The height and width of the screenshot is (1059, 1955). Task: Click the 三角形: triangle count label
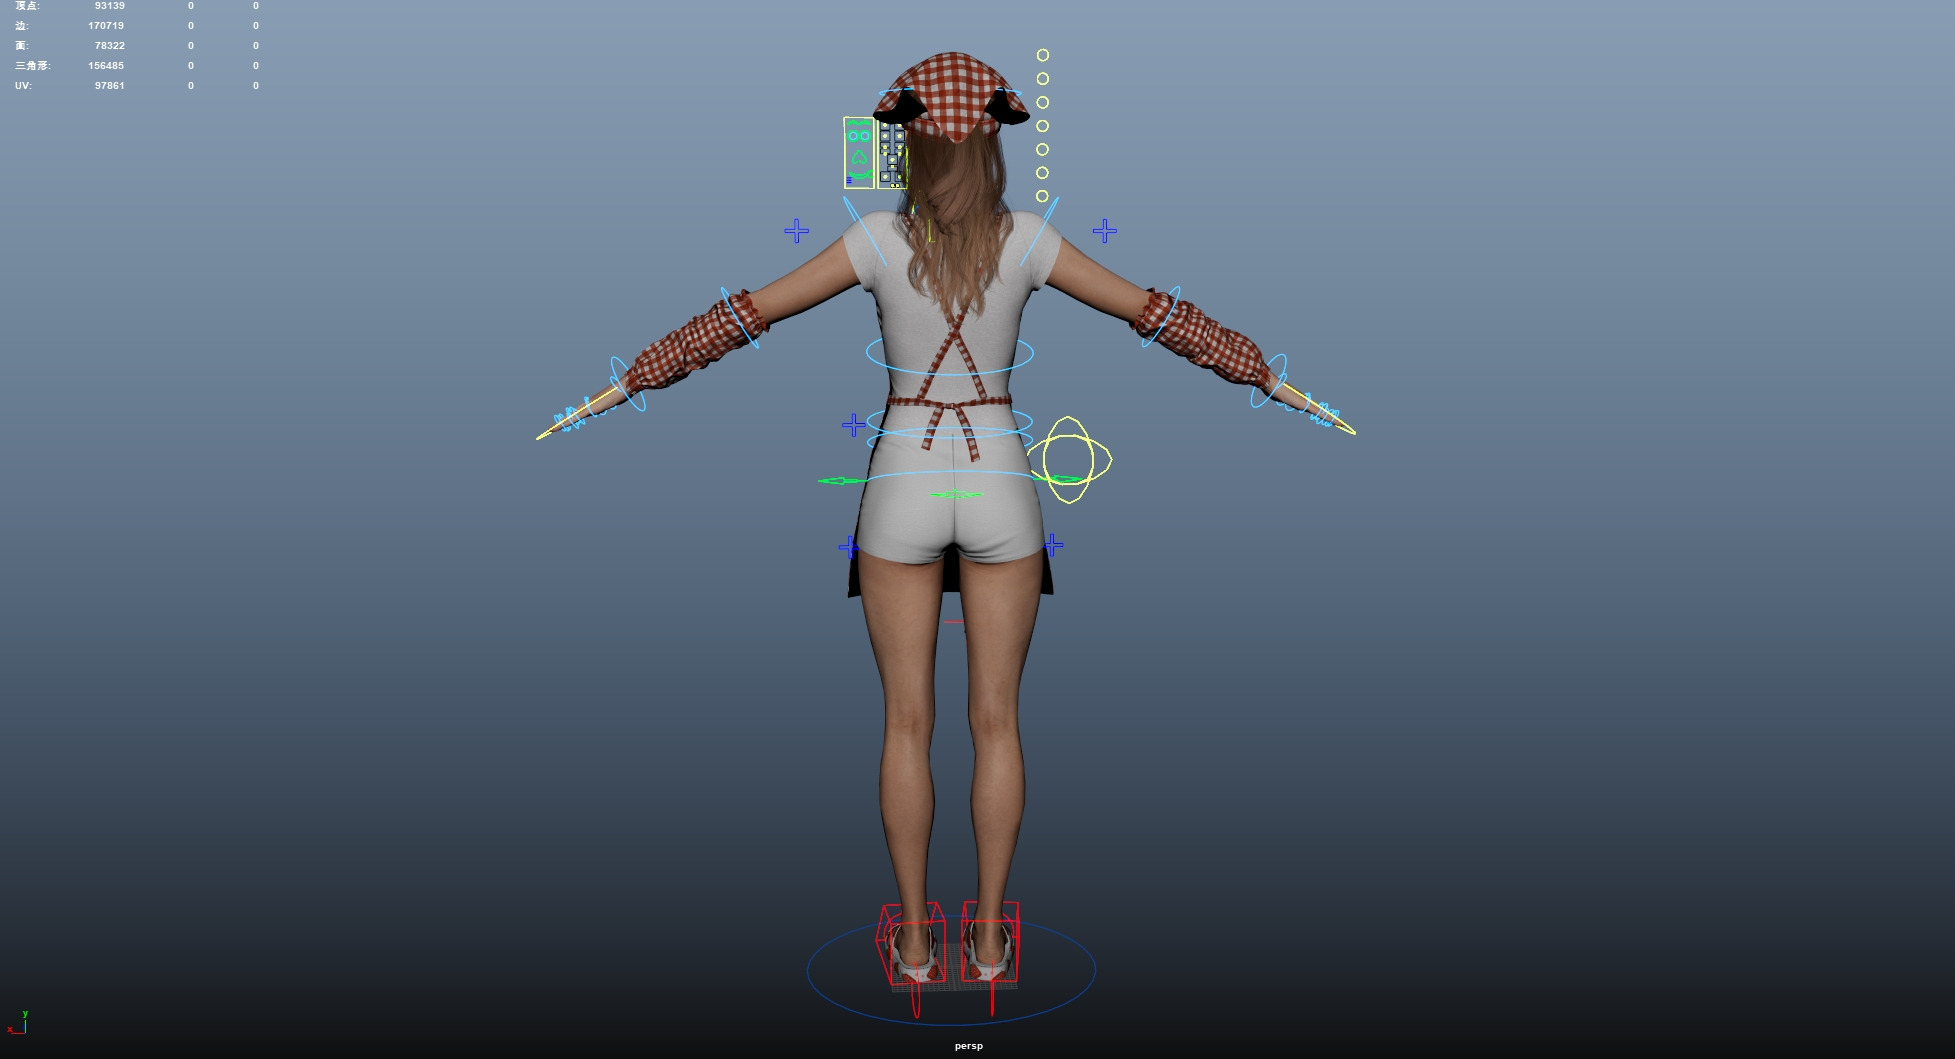[33, 66]
